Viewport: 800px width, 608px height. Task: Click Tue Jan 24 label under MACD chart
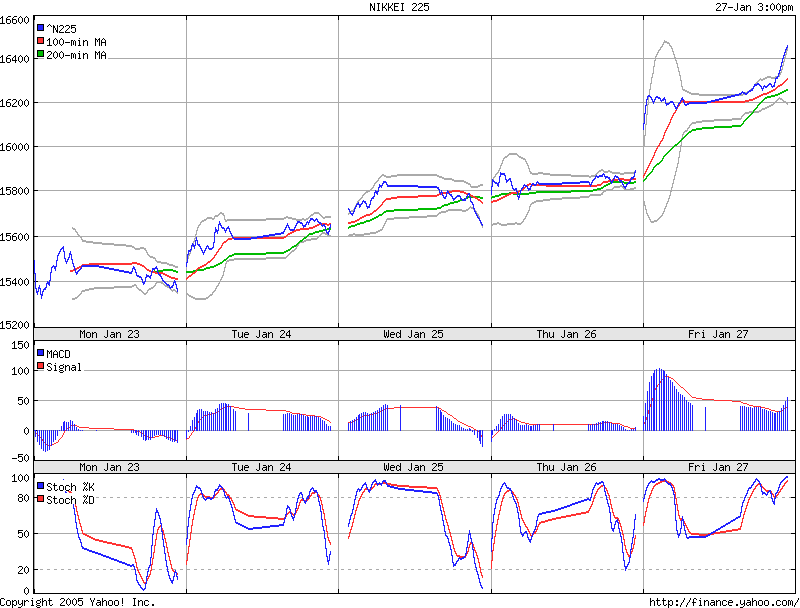tap(261, 467)
